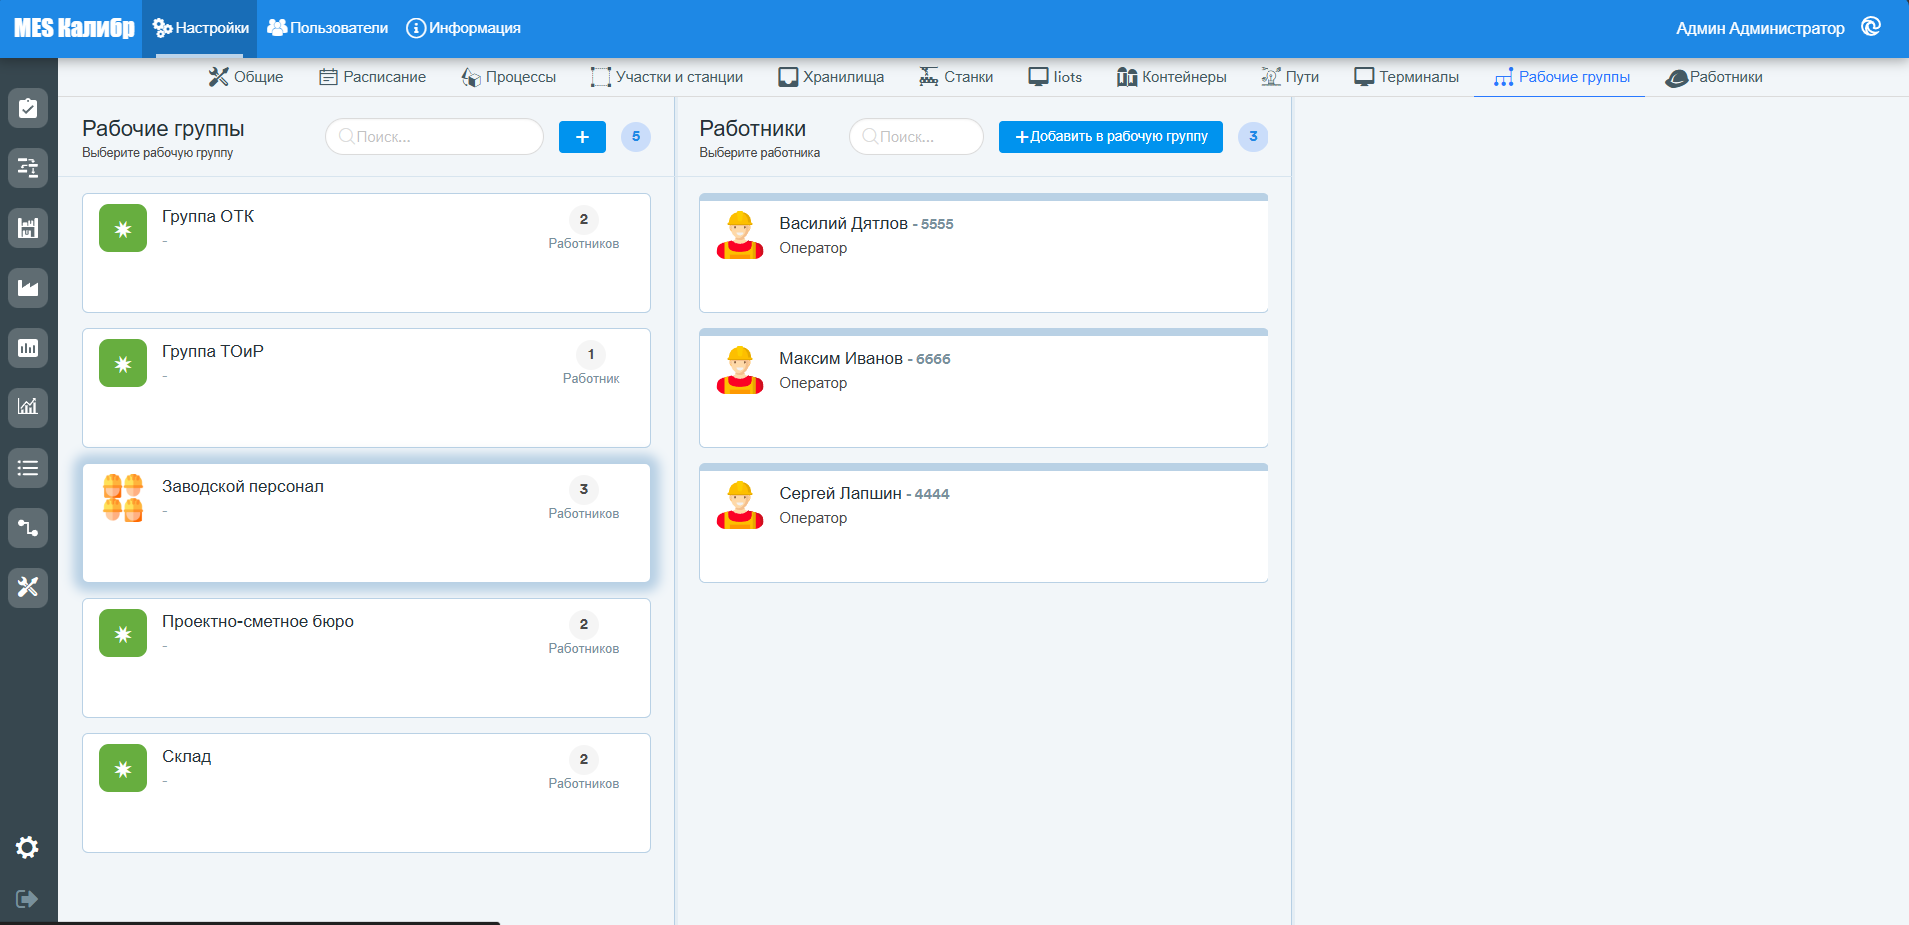Image resolution: width=1909 pixels, height=925 pixels.
Task: Select the Рабочие группы tab
Action: point(1561,77)
